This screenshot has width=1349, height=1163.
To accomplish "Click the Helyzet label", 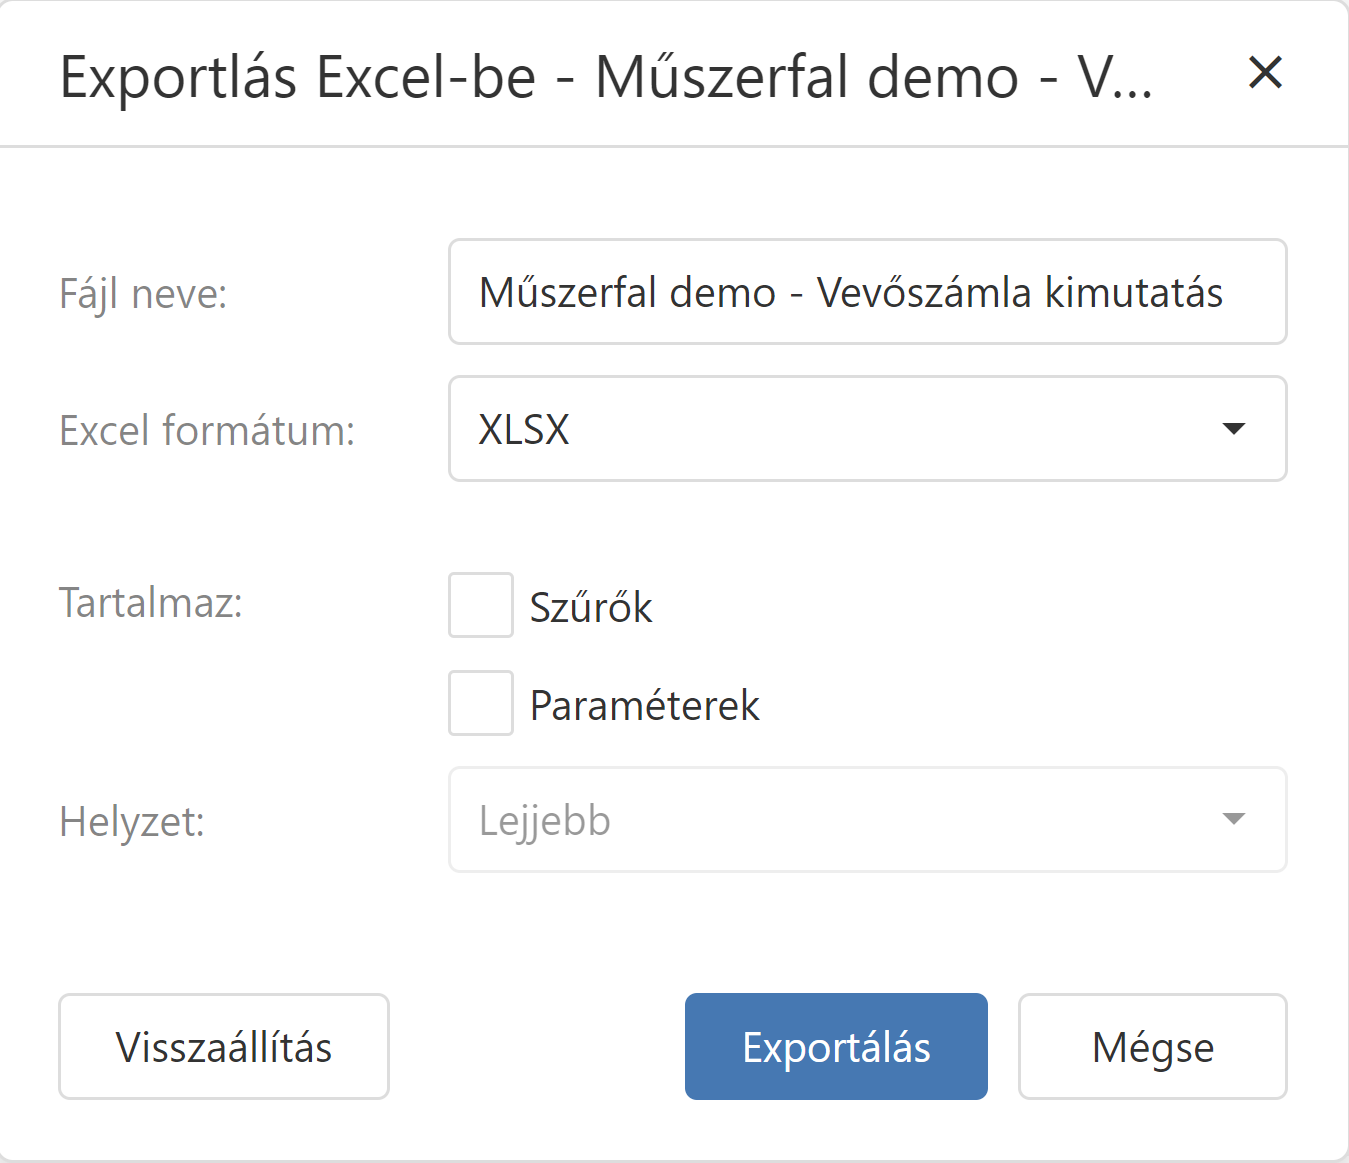I will click(x=132, y=822).
